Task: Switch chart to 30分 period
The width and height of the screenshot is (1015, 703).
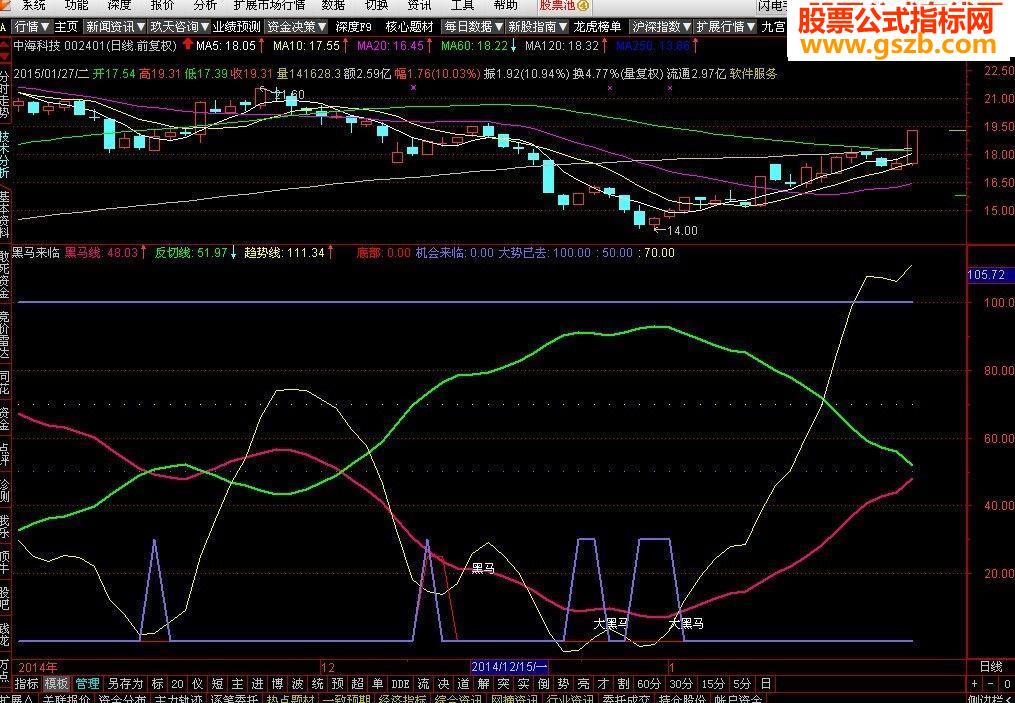Action: [680, 684]
